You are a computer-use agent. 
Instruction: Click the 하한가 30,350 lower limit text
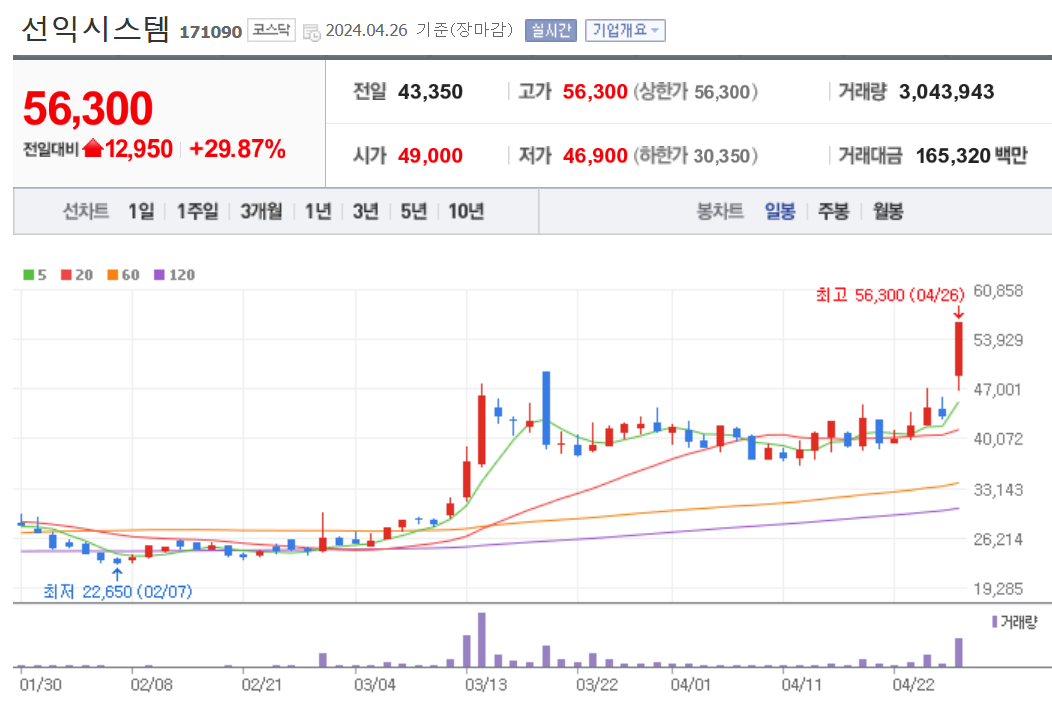696,156
